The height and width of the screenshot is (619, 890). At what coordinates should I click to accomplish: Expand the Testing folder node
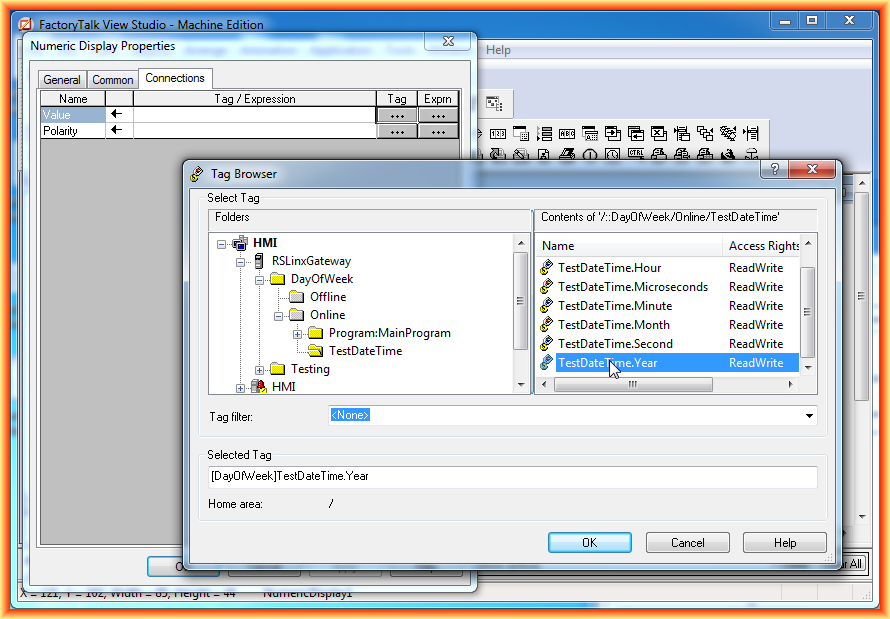coord(260,369)
